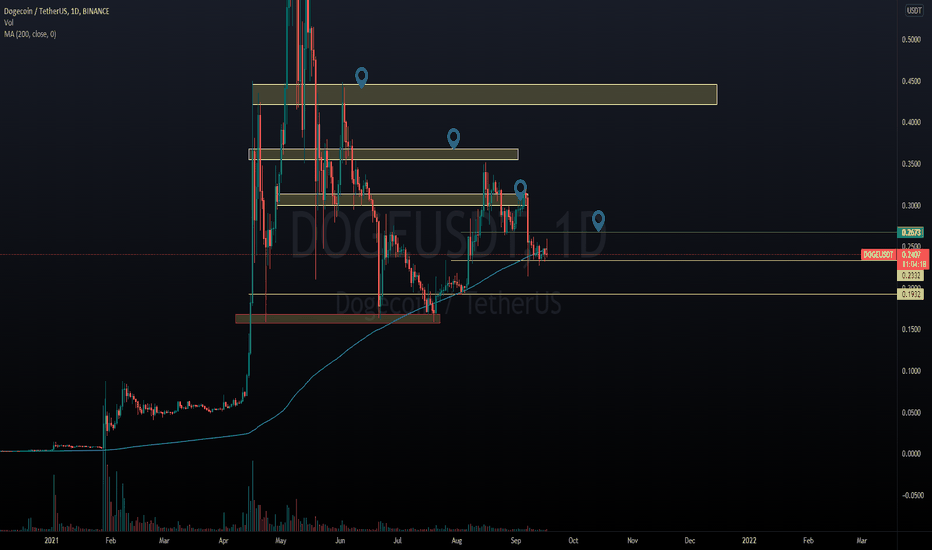Screen dimensions: 932x550
Task: Click the 0.4000 price axis label
Action: pos(911,122)
